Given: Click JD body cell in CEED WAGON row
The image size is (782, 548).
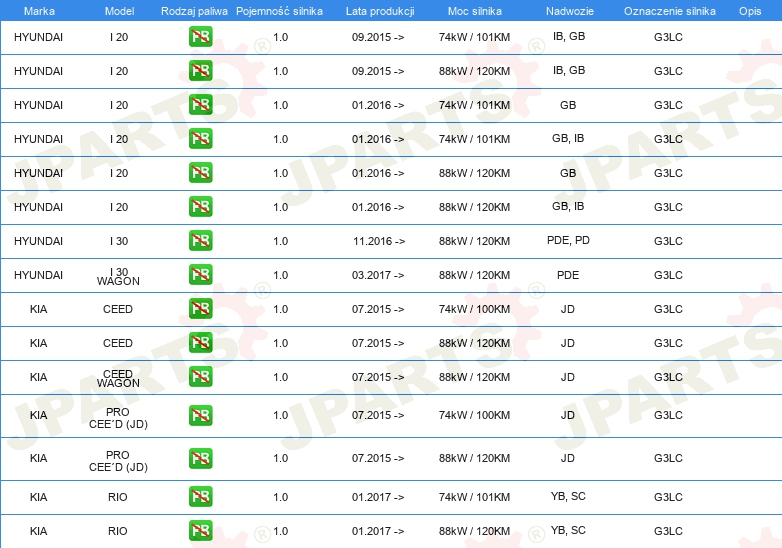Looking at the screenshot, I should pyautogui.click(x=568, y=377).
